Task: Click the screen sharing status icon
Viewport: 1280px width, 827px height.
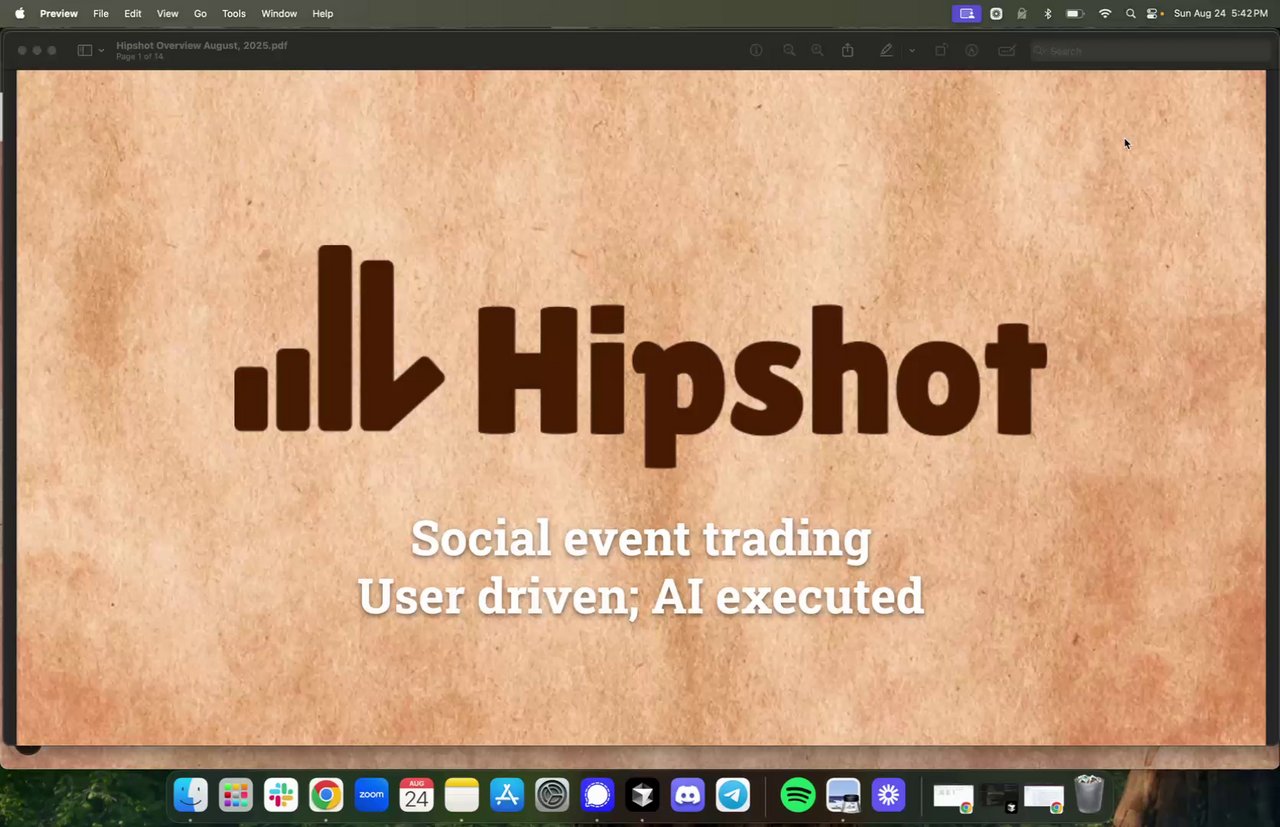Action: [966, 13]
